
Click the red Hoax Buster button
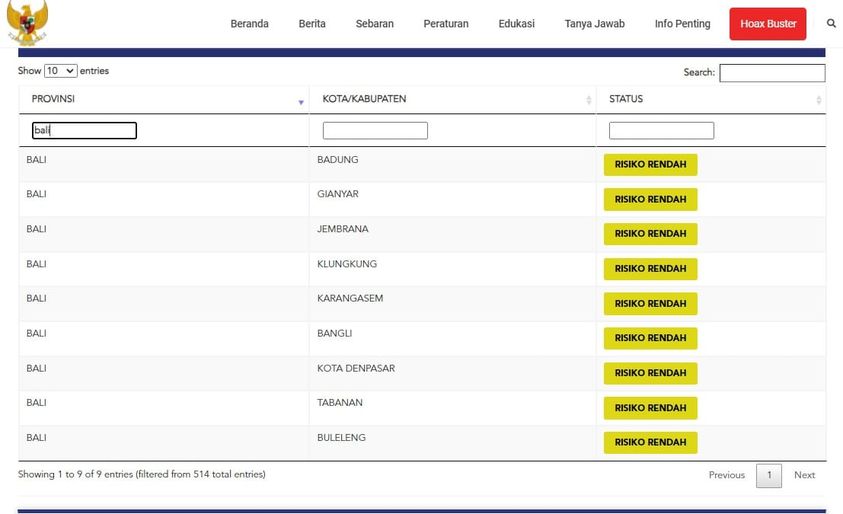tap(768, 24)
